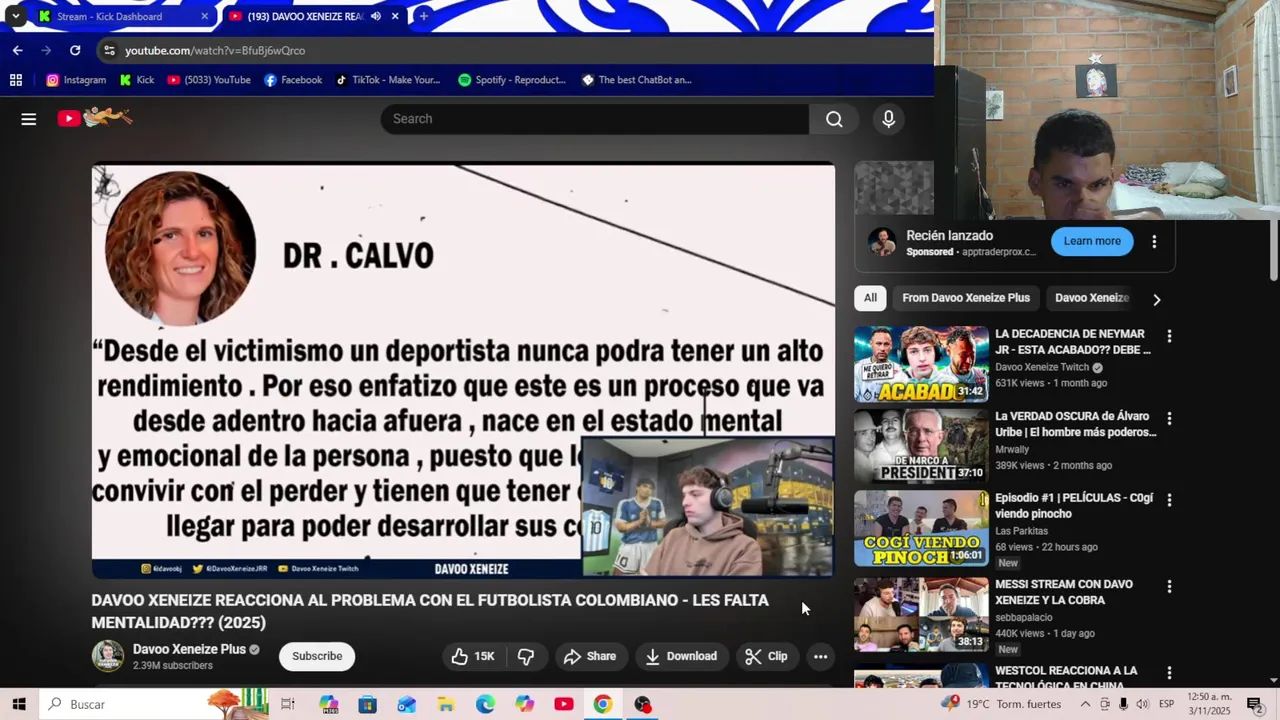The width and height of the screenshot is (1280, 720).
Task: Reload the YouTube page
Action: coord(75,50)
